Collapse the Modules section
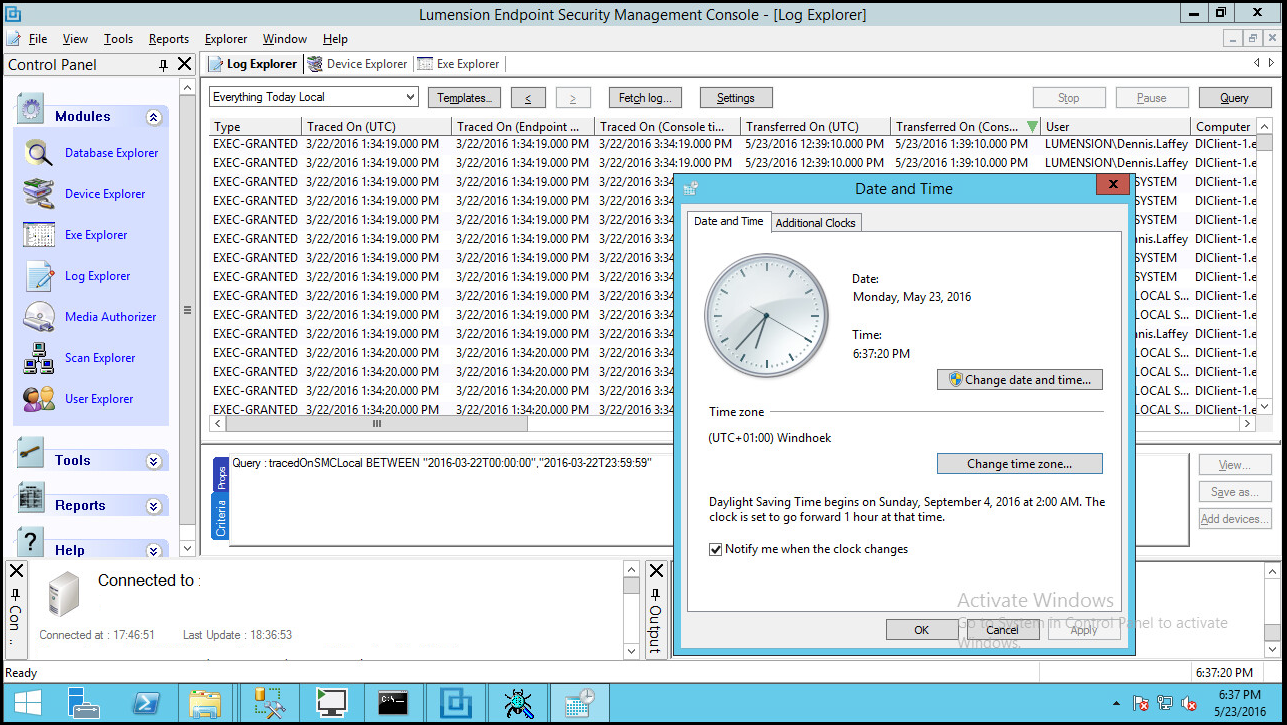 (x=153, y=116)
